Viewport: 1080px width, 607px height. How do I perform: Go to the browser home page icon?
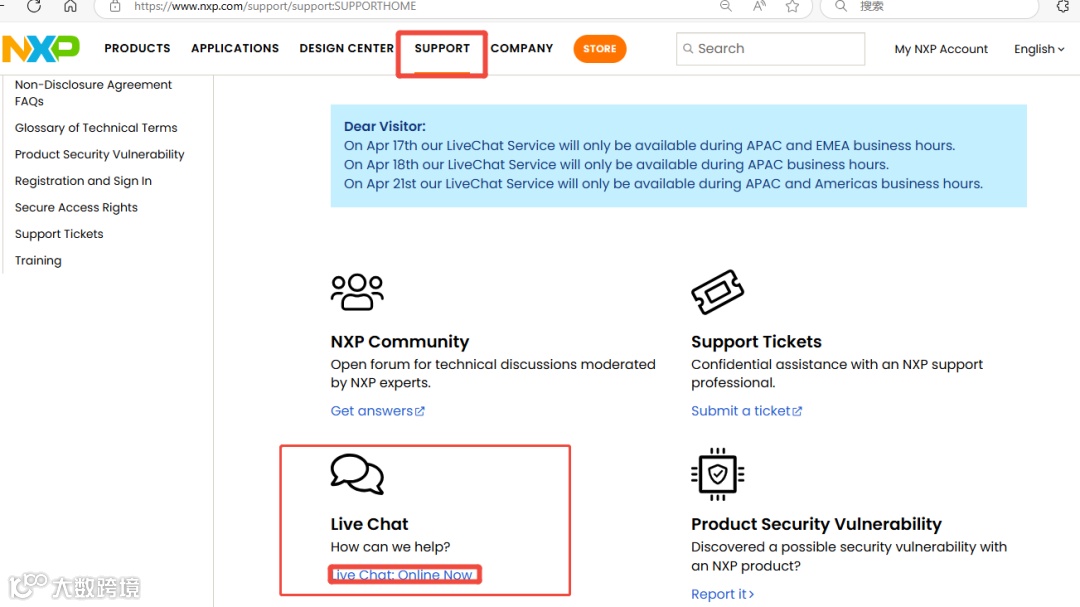click(x=70, y=6)
